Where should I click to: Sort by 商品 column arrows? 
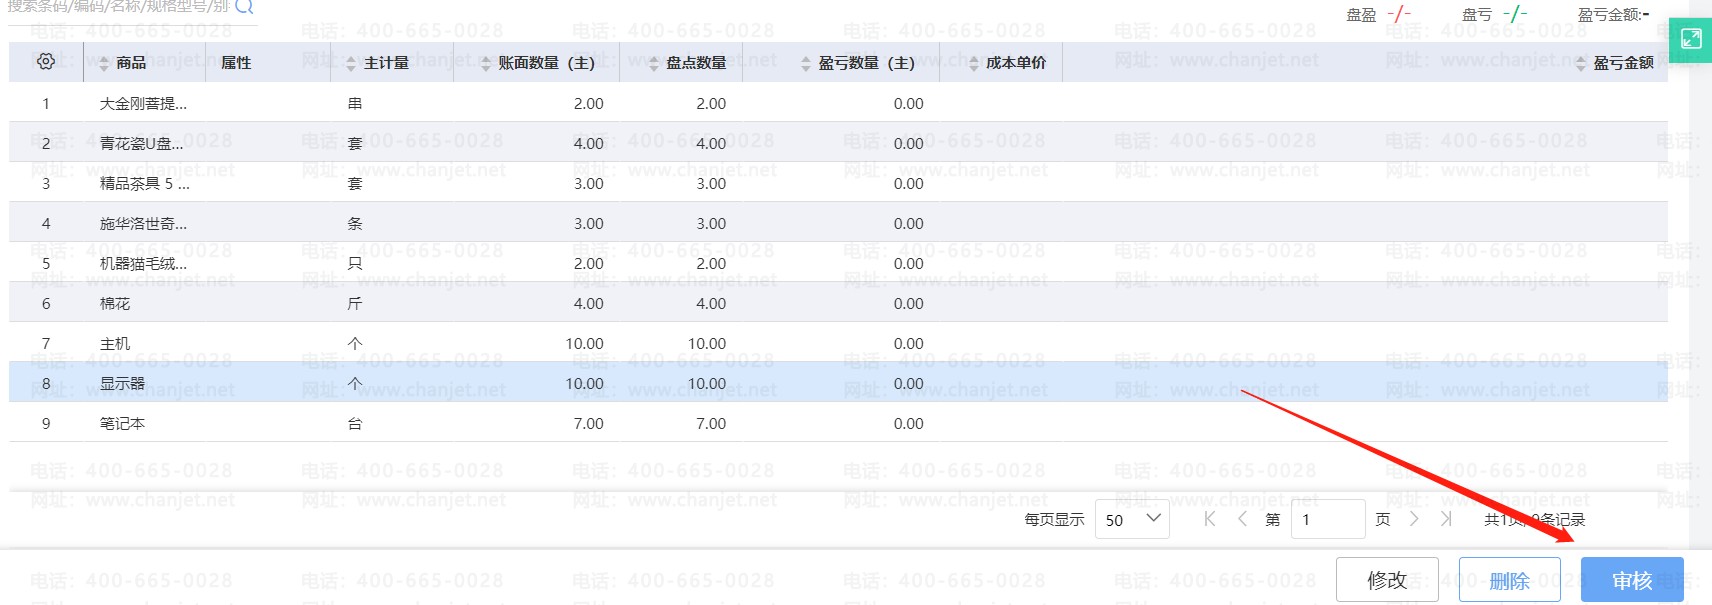click(104, 63)
